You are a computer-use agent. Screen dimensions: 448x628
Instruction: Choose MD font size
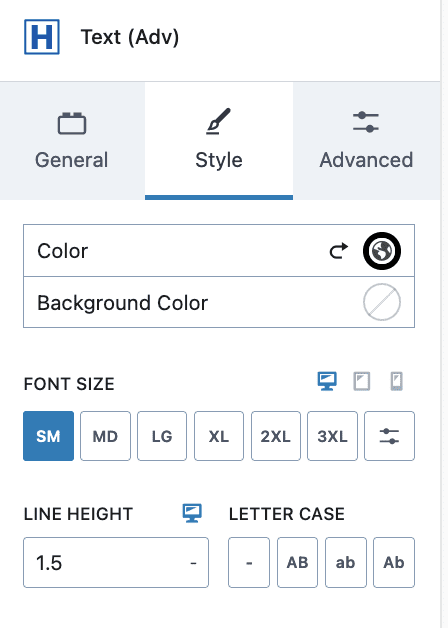105,436
